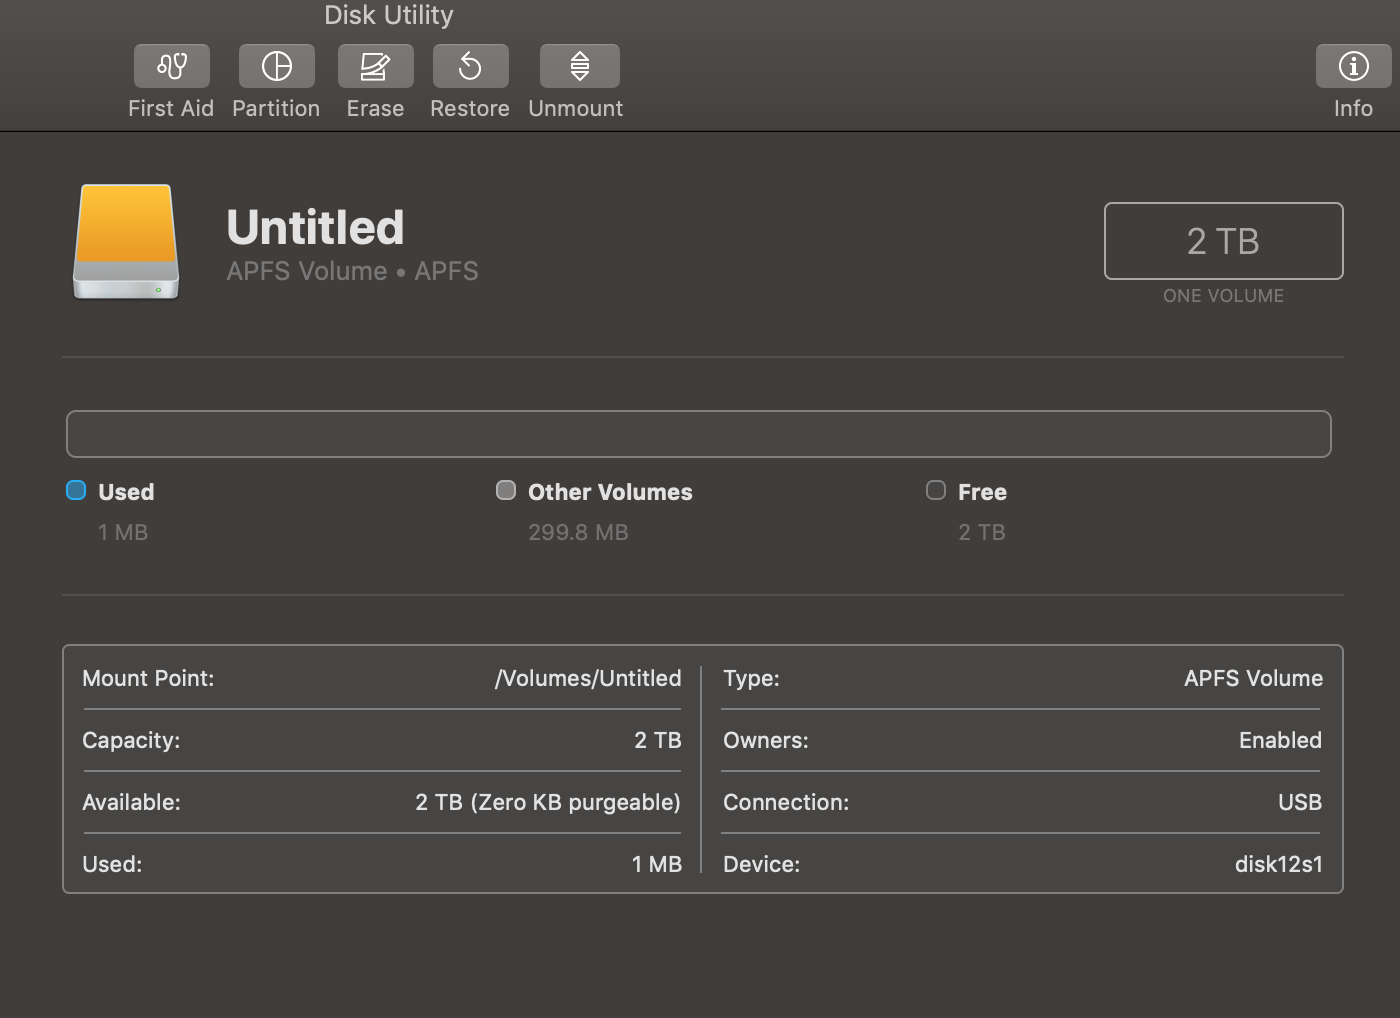Click the 2 TB capacity box
Screen dimensions: 1400x1018
[1223, 241]
